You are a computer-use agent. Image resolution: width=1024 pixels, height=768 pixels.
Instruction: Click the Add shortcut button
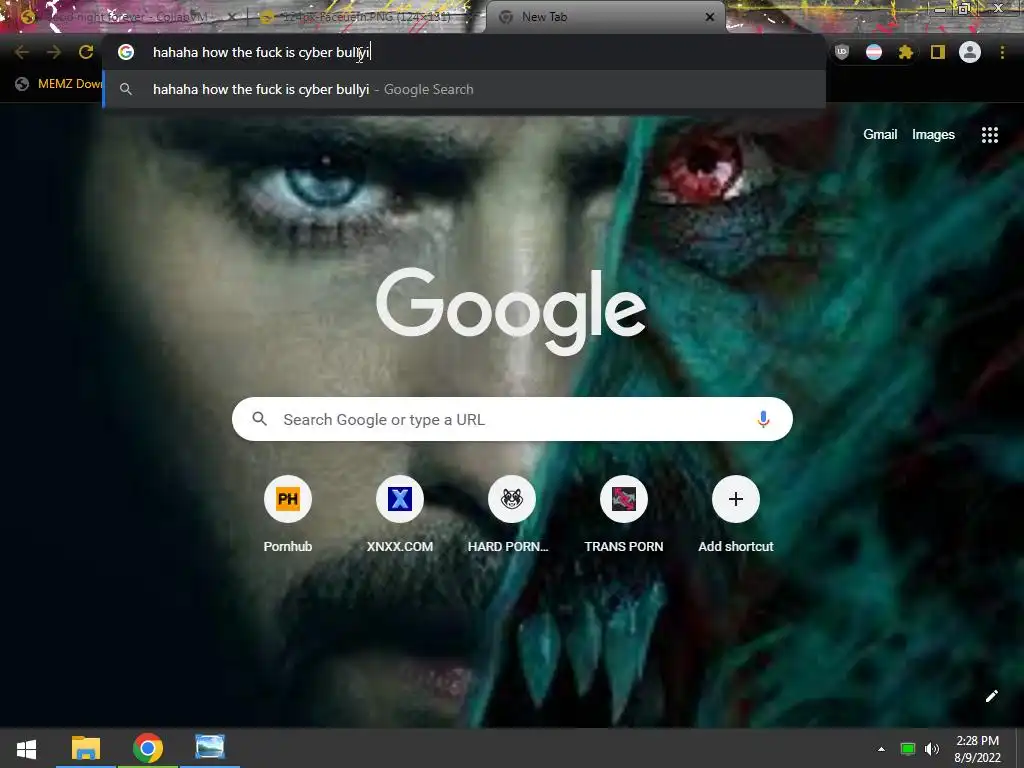pyautogui.click(x=735, y=515)
